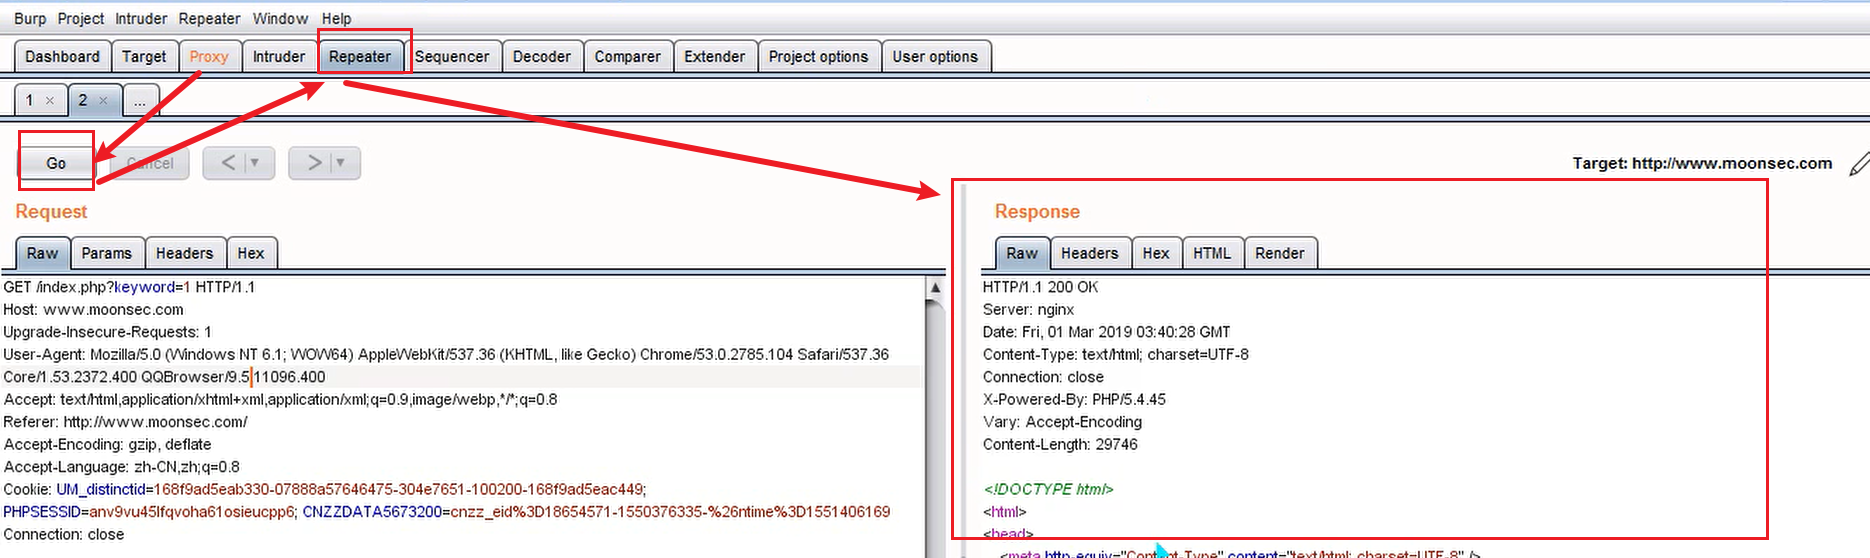This screenshot has width=1870, height=558.
Task: Go forward to next request arrow
Action: [x=314, y=162]
